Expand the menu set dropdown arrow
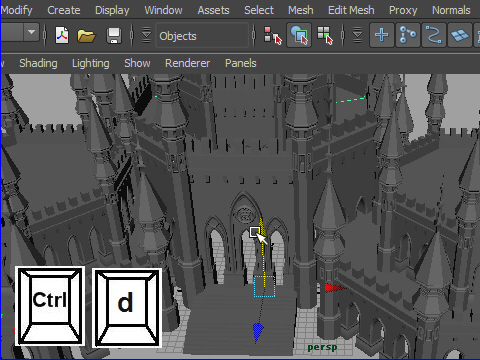 tap(31, 32)
